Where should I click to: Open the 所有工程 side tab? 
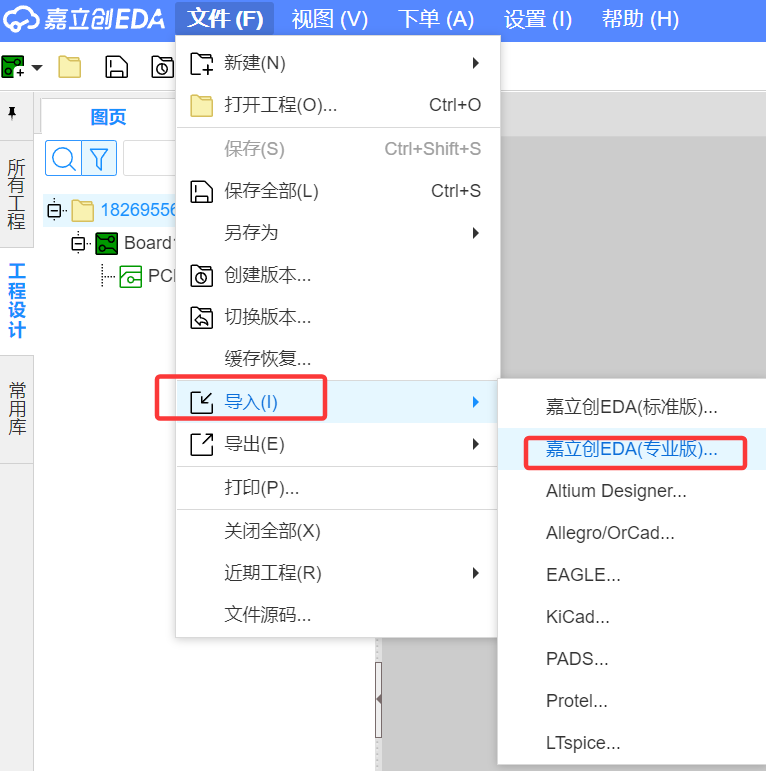(16, 194)
